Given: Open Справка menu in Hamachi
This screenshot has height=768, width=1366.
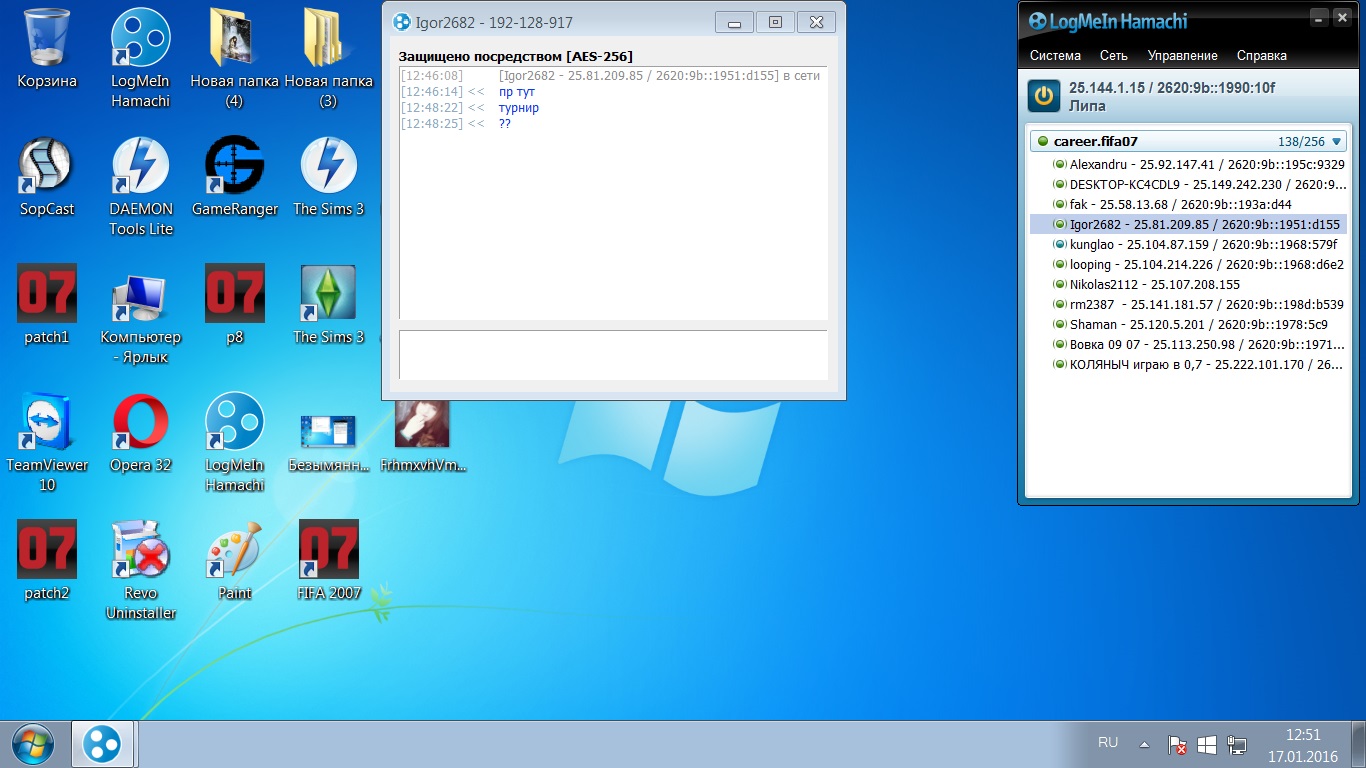Looking at the screenshot, I should [1261, 56].
